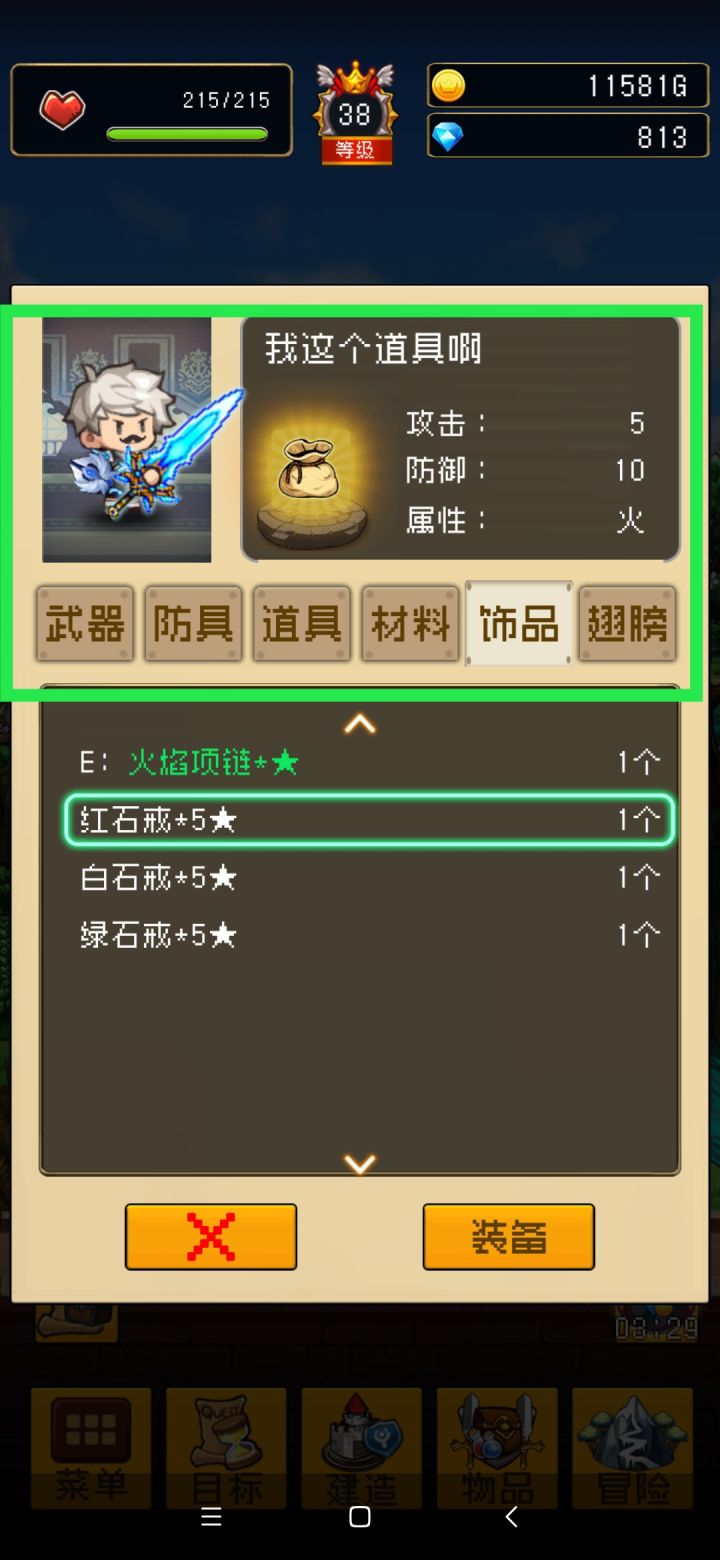Screen dimensions: 720x1560
Task: Open the 防具 armor tab
Action: (x=193, y=624)
